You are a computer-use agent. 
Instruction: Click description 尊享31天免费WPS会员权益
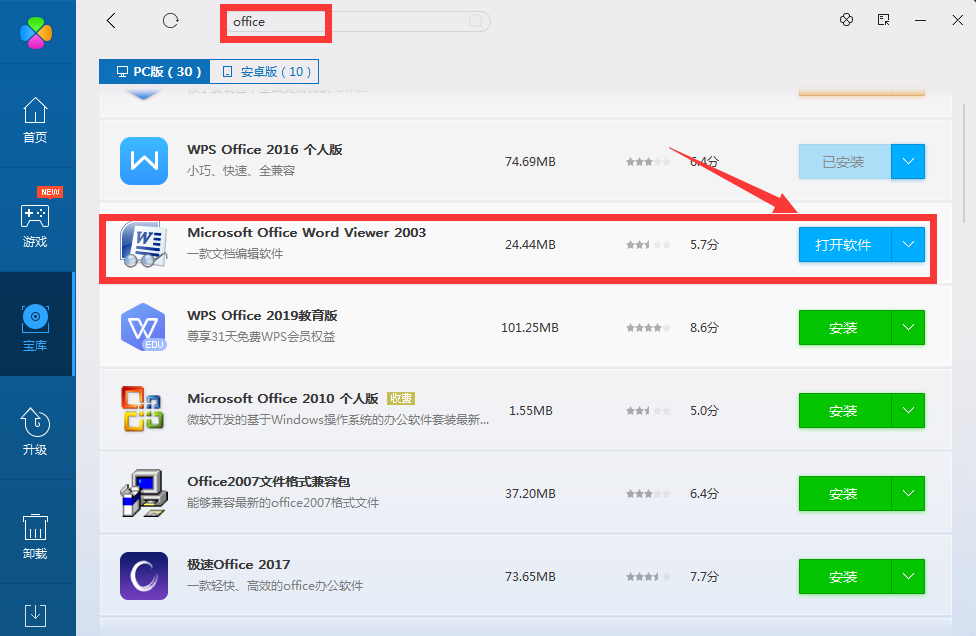pos(261,337)
